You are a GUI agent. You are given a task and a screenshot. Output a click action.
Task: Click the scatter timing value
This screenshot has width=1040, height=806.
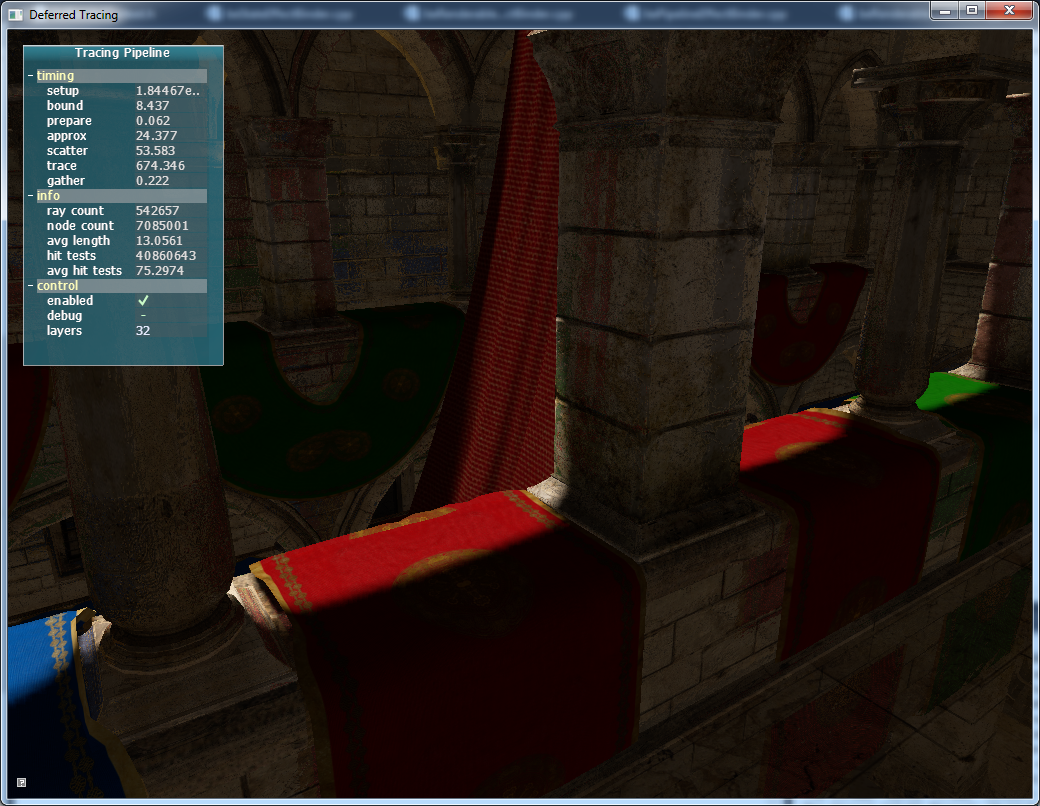click(154, 151)
